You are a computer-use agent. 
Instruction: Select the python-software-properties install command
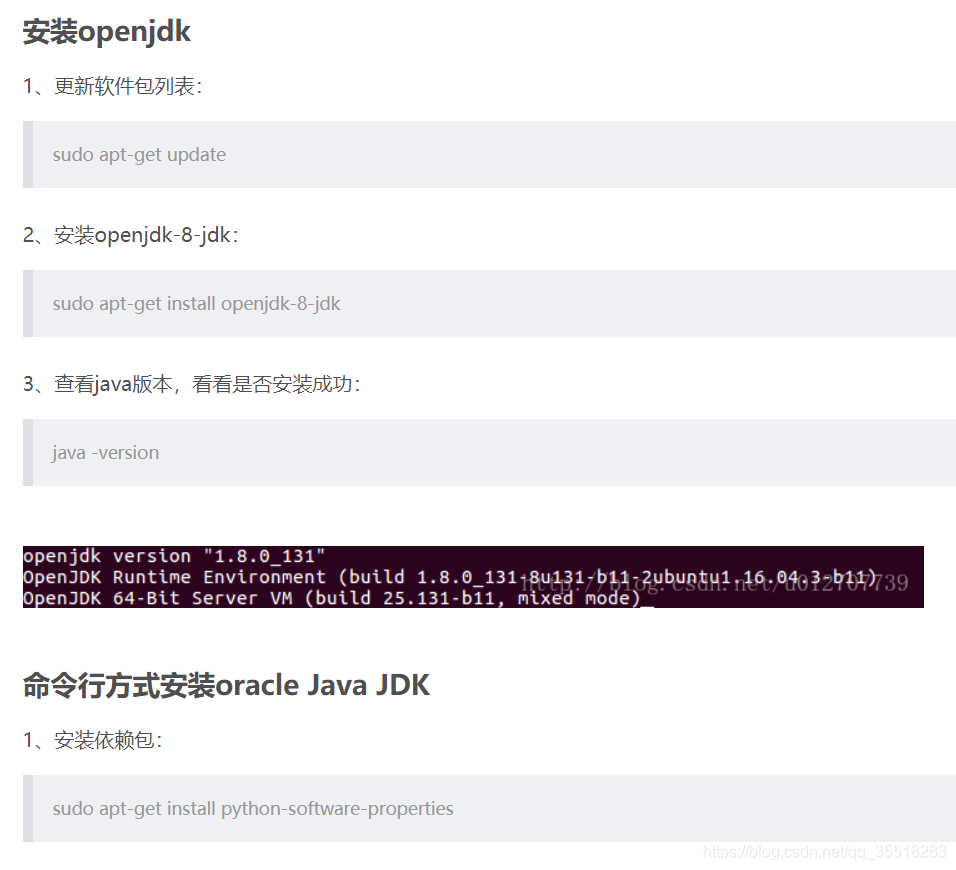(x=252, y=808)
